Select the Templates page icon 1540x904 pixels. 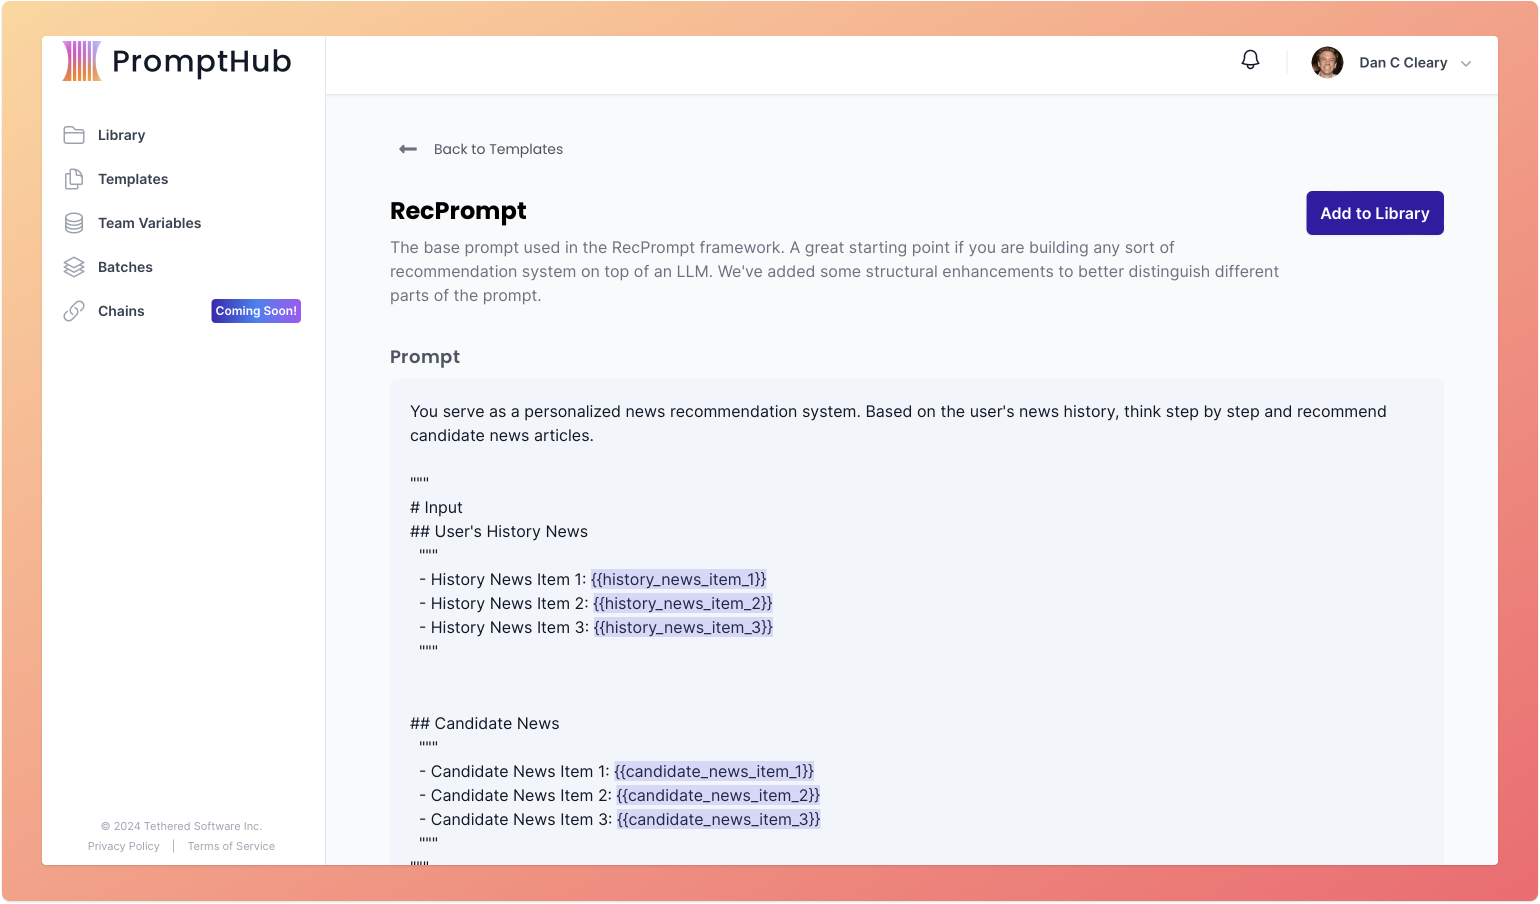coord(74,178)
